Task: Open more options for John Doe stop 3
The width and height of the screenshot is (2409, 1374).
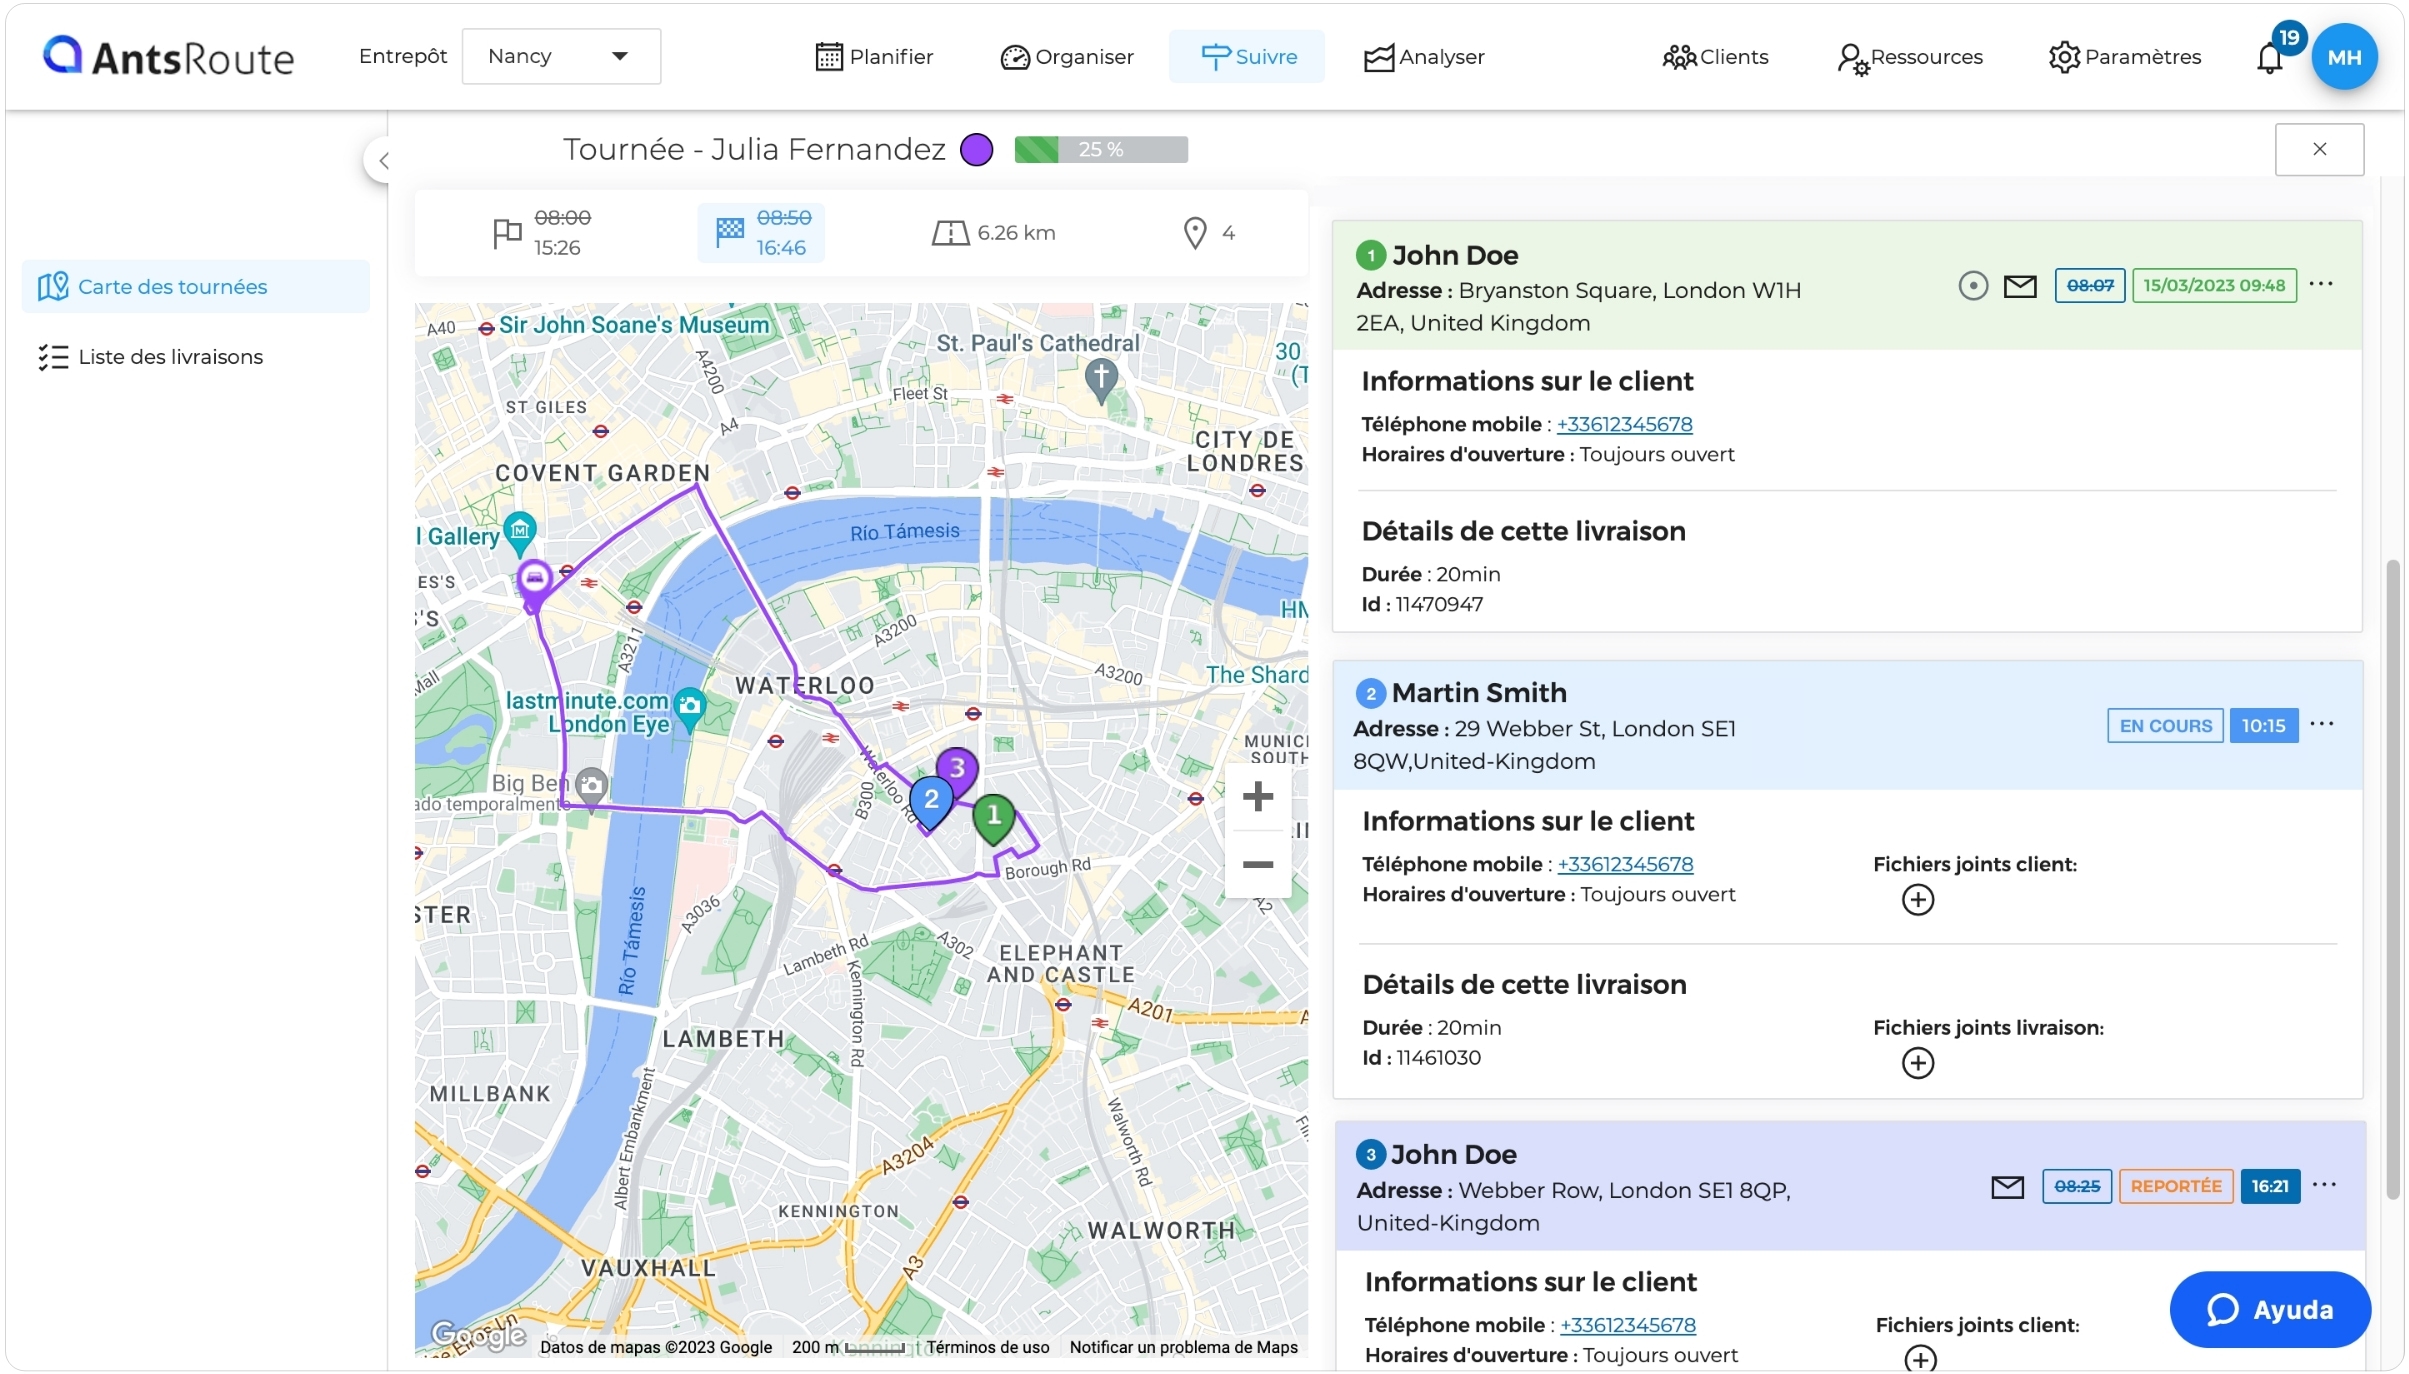Action: pos(2324,1185)
